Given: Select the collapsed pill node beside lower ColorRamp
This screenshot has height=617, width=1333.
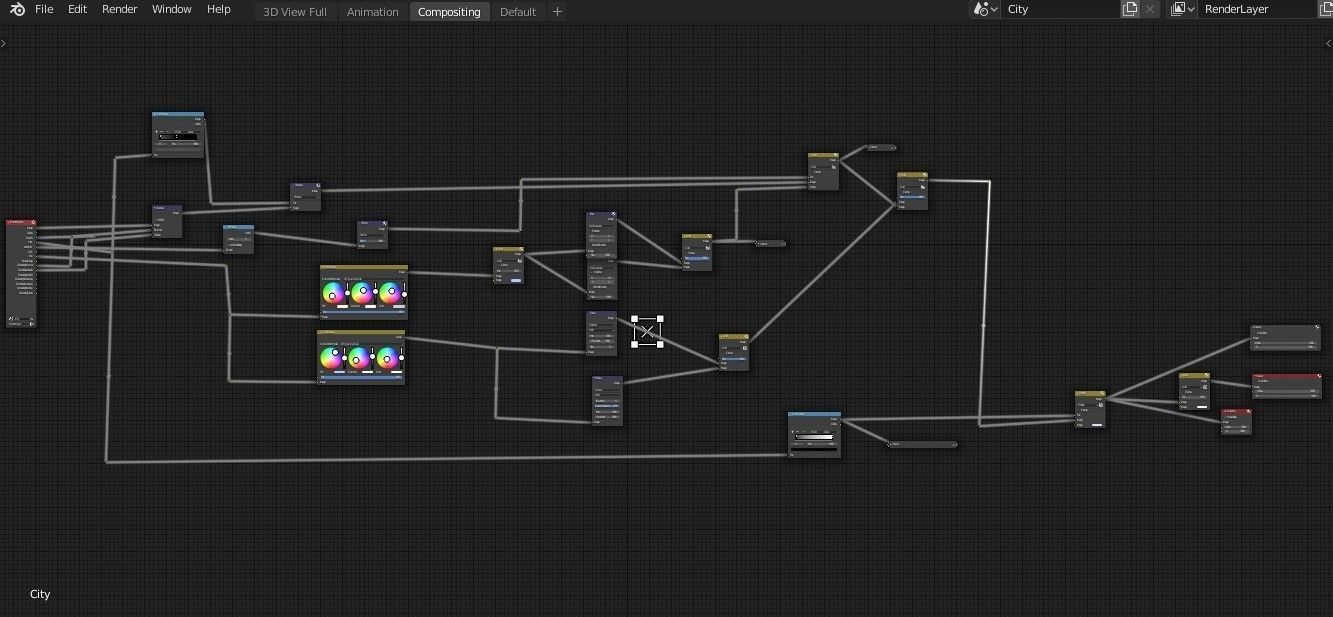Looking at the screenshot, I should 922,444.
